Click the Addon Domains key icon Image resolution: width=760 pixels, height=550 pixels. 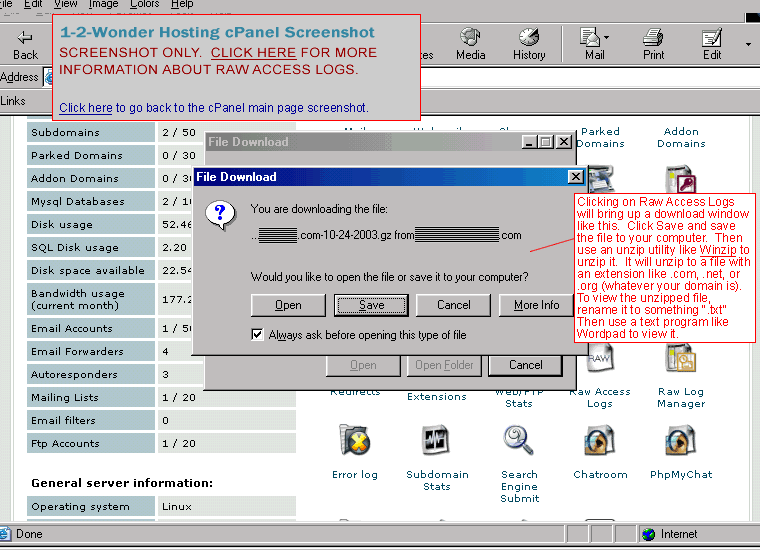pyautogui.click(x=681, y=179)
